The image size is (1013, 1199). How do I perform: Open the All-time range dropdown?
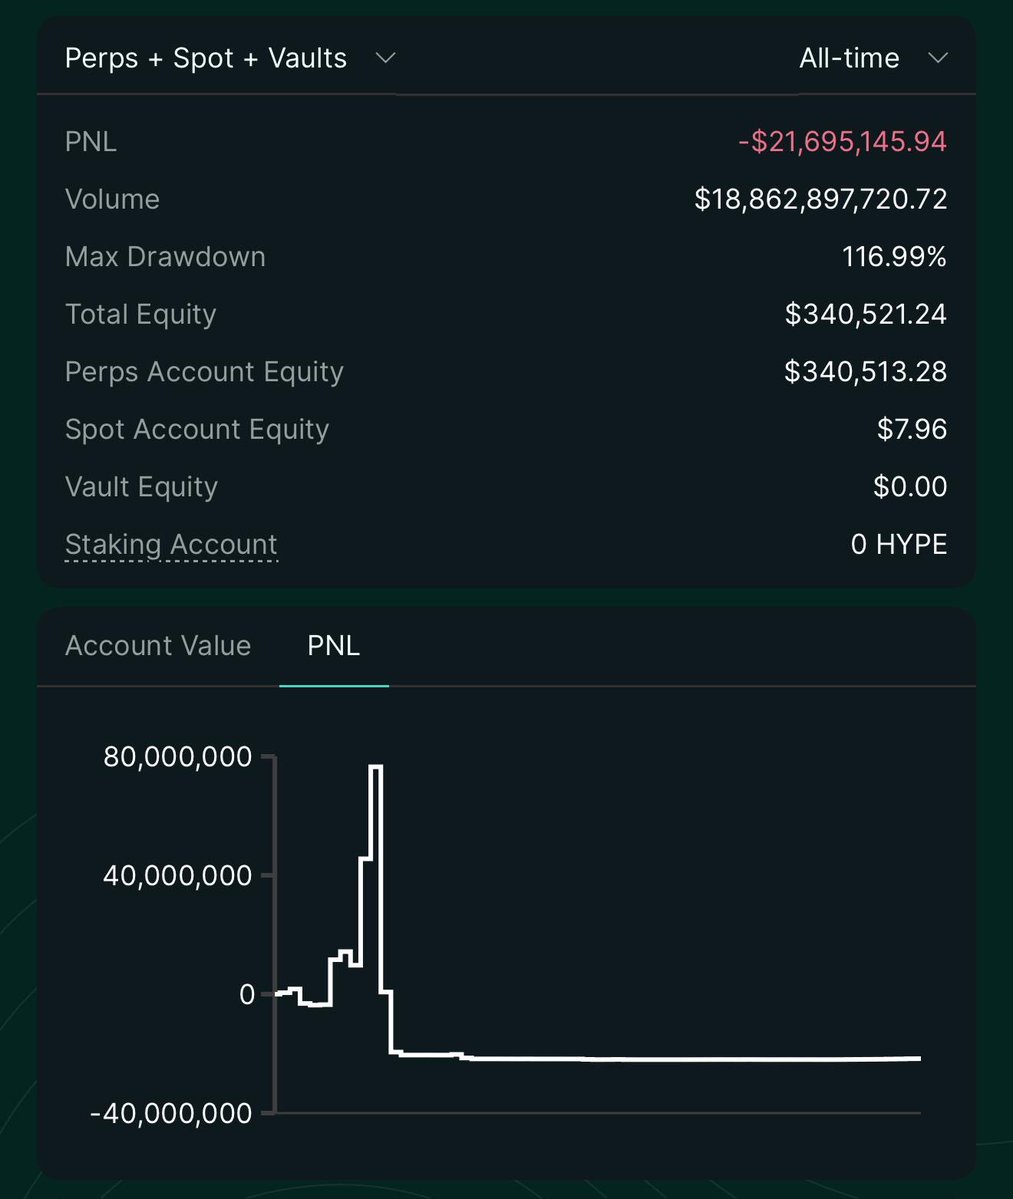(849, 58)
